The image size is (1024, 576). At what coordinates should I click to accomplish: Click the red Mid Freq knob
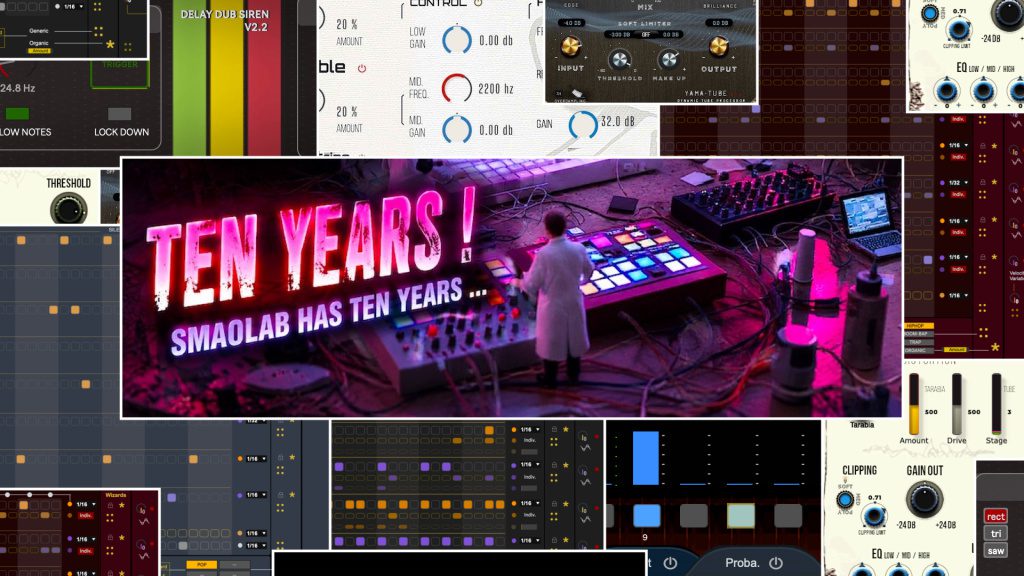[456, 88]
